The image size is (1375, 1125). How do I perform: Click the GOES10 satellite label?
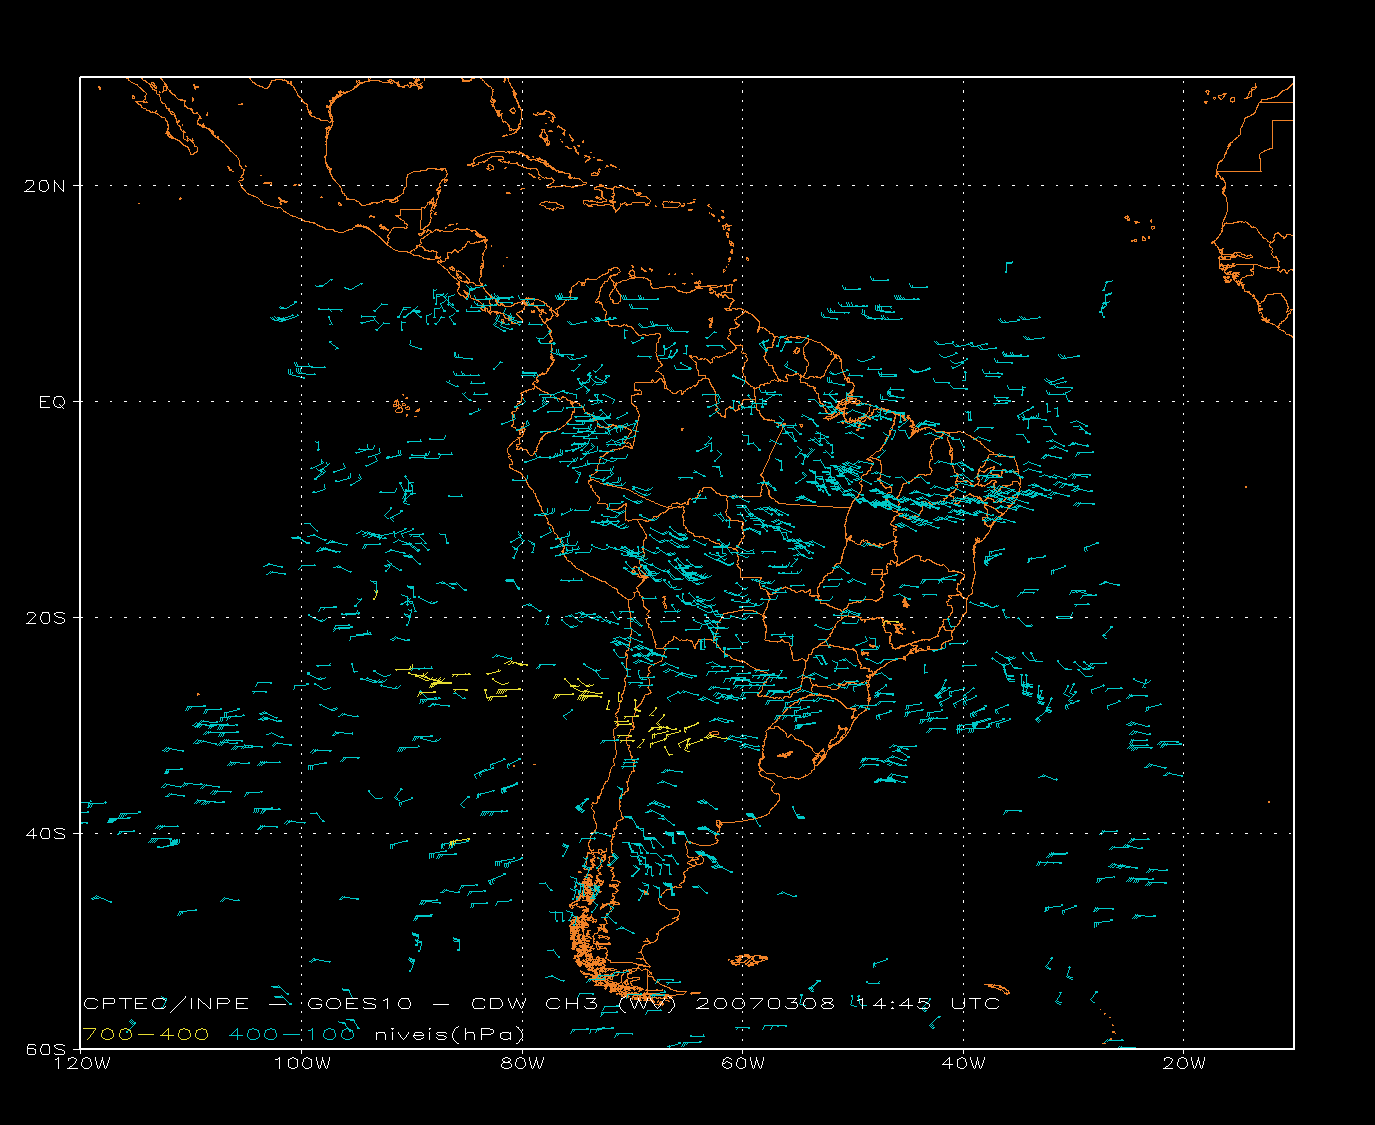[x=360, y=1003]
